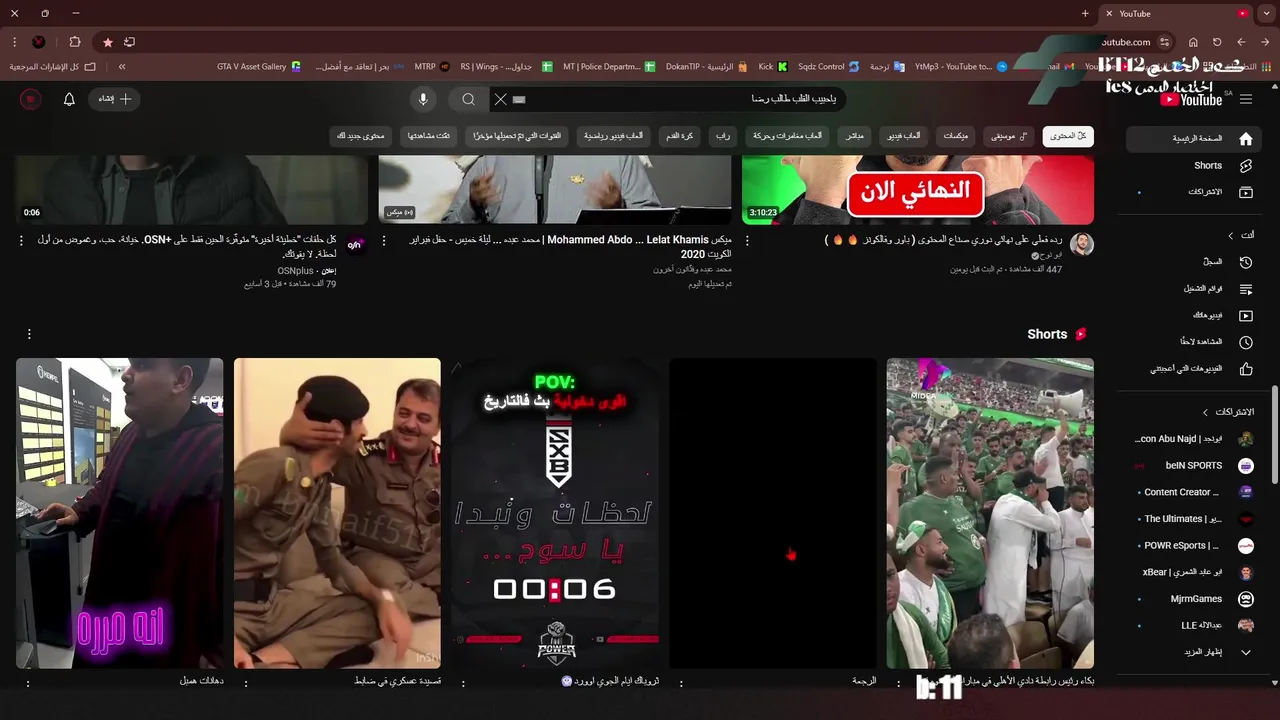The width and height of the screenshot is (1280, 720).
Task: Clear the search query with X
Action: 500,99
